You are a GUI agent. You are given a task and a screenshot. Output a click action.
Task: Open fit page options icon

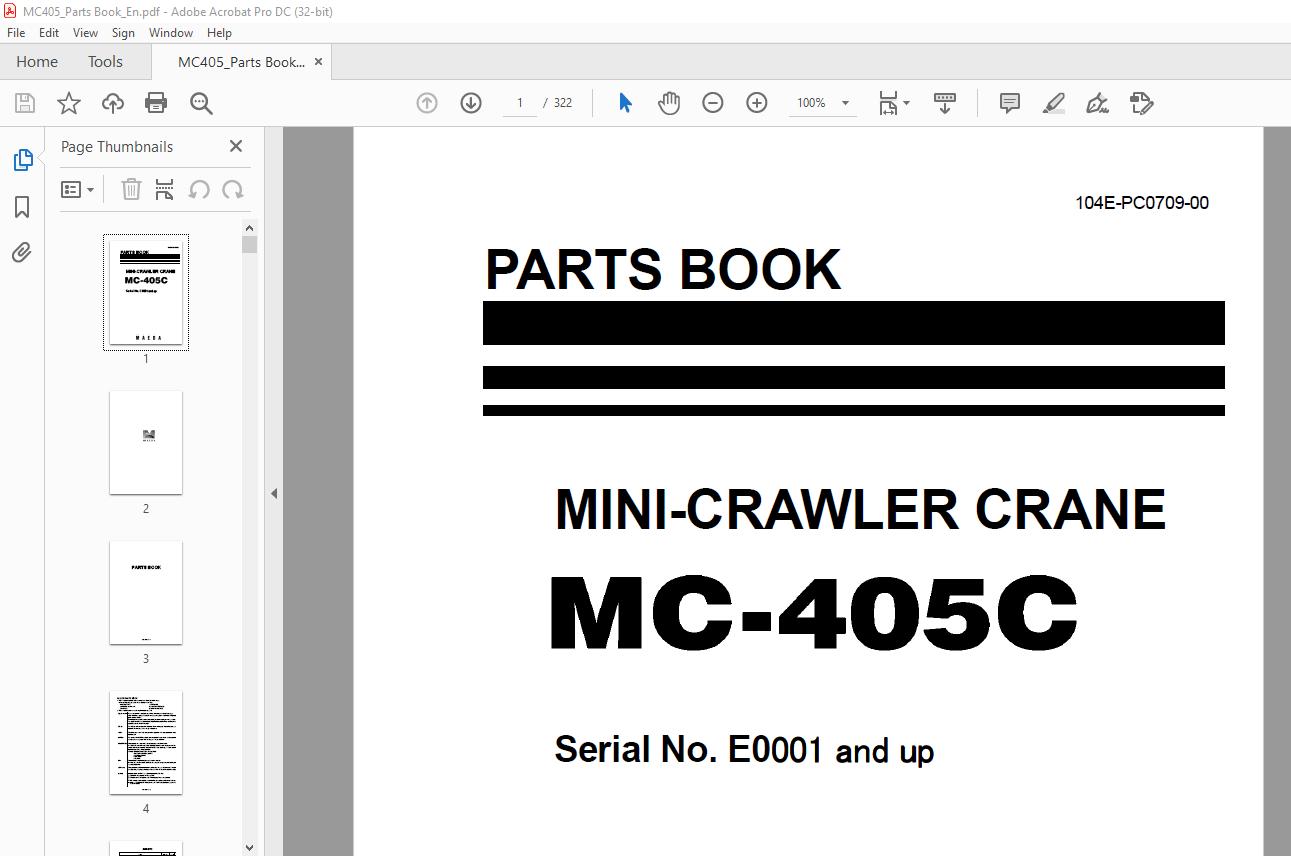(894, 103)
